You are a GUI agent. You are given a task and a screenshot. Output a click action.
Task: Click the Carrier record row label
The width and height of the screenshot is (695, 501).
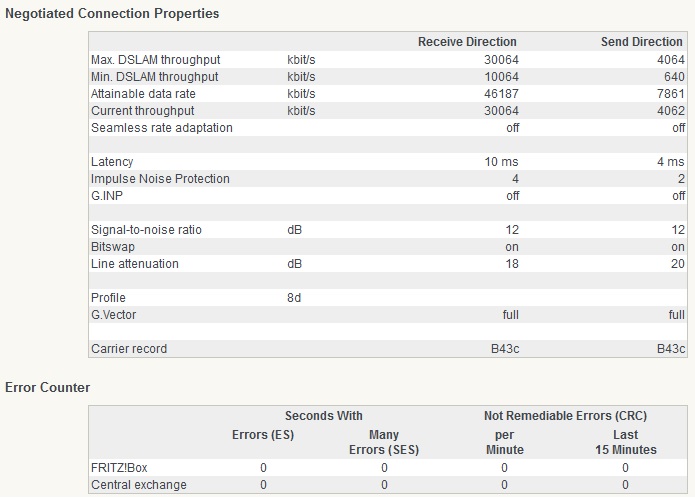(x=129, y=349)
